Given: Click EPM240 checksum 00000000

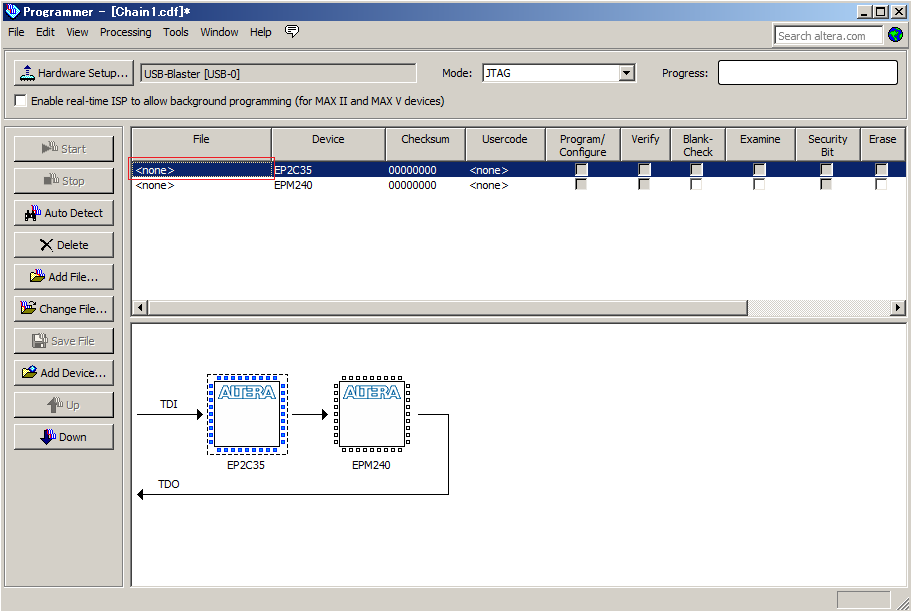Looking at the screenshot, I should 412,185.
